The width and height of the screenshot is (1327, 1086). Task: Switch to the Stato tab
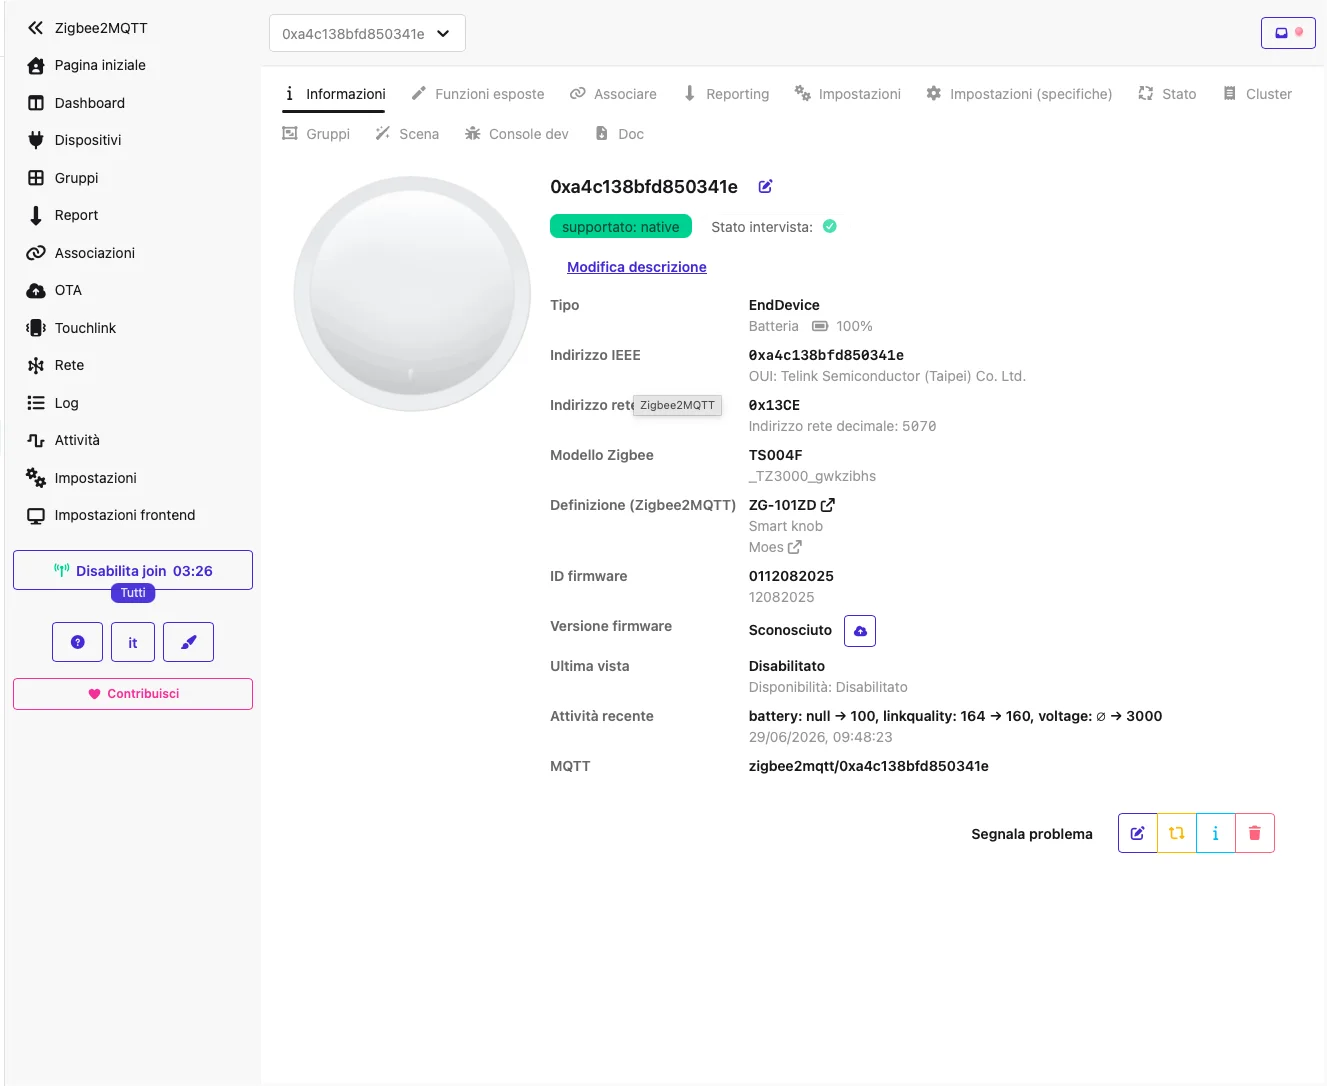(1167, 94)
